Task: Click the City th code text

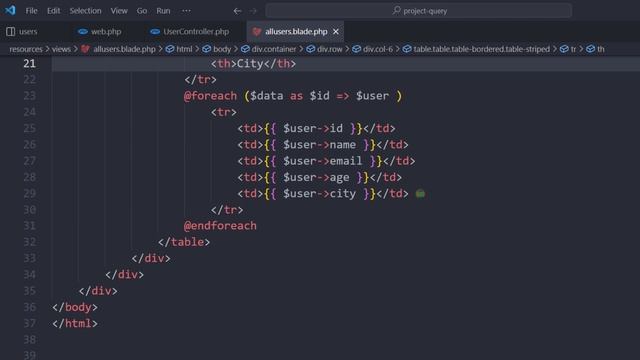Action: (253, 64)
